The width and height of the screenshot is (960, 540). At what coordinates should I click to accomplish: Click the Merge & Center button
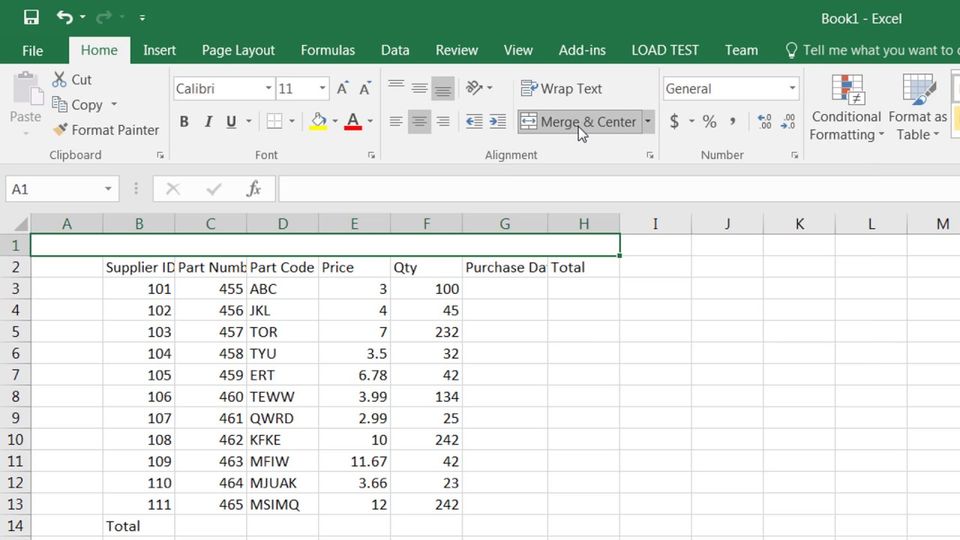tap(578, 122)
